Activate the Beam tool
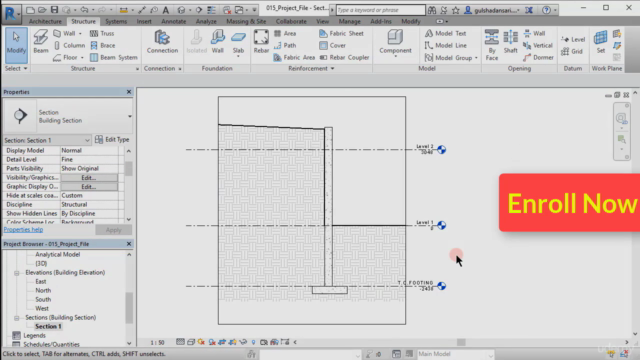The image size is (640, 360). (x=40, y=42)
